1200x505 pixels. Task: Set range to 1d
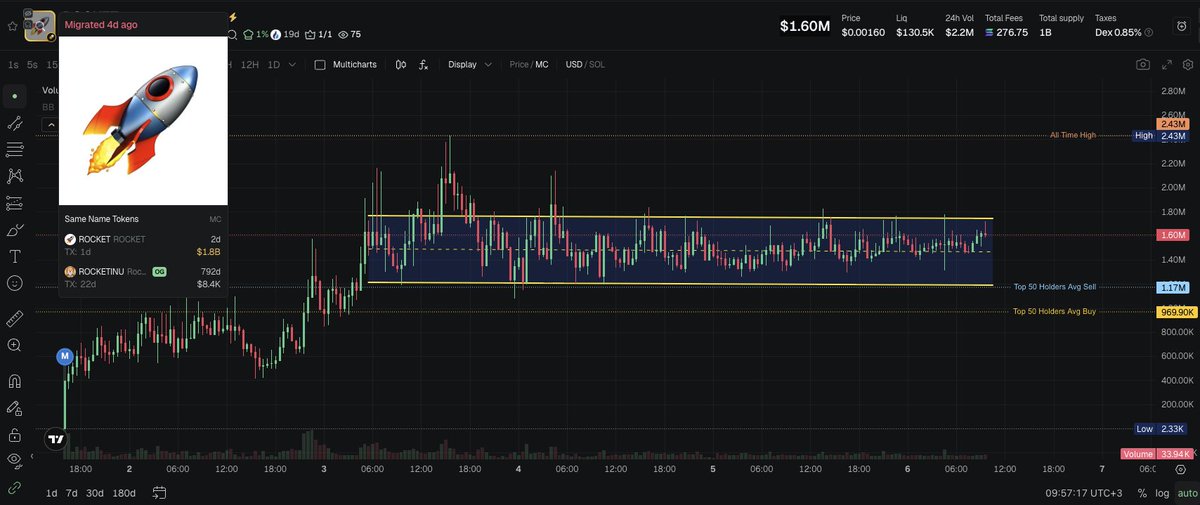[x=51, y=492]
